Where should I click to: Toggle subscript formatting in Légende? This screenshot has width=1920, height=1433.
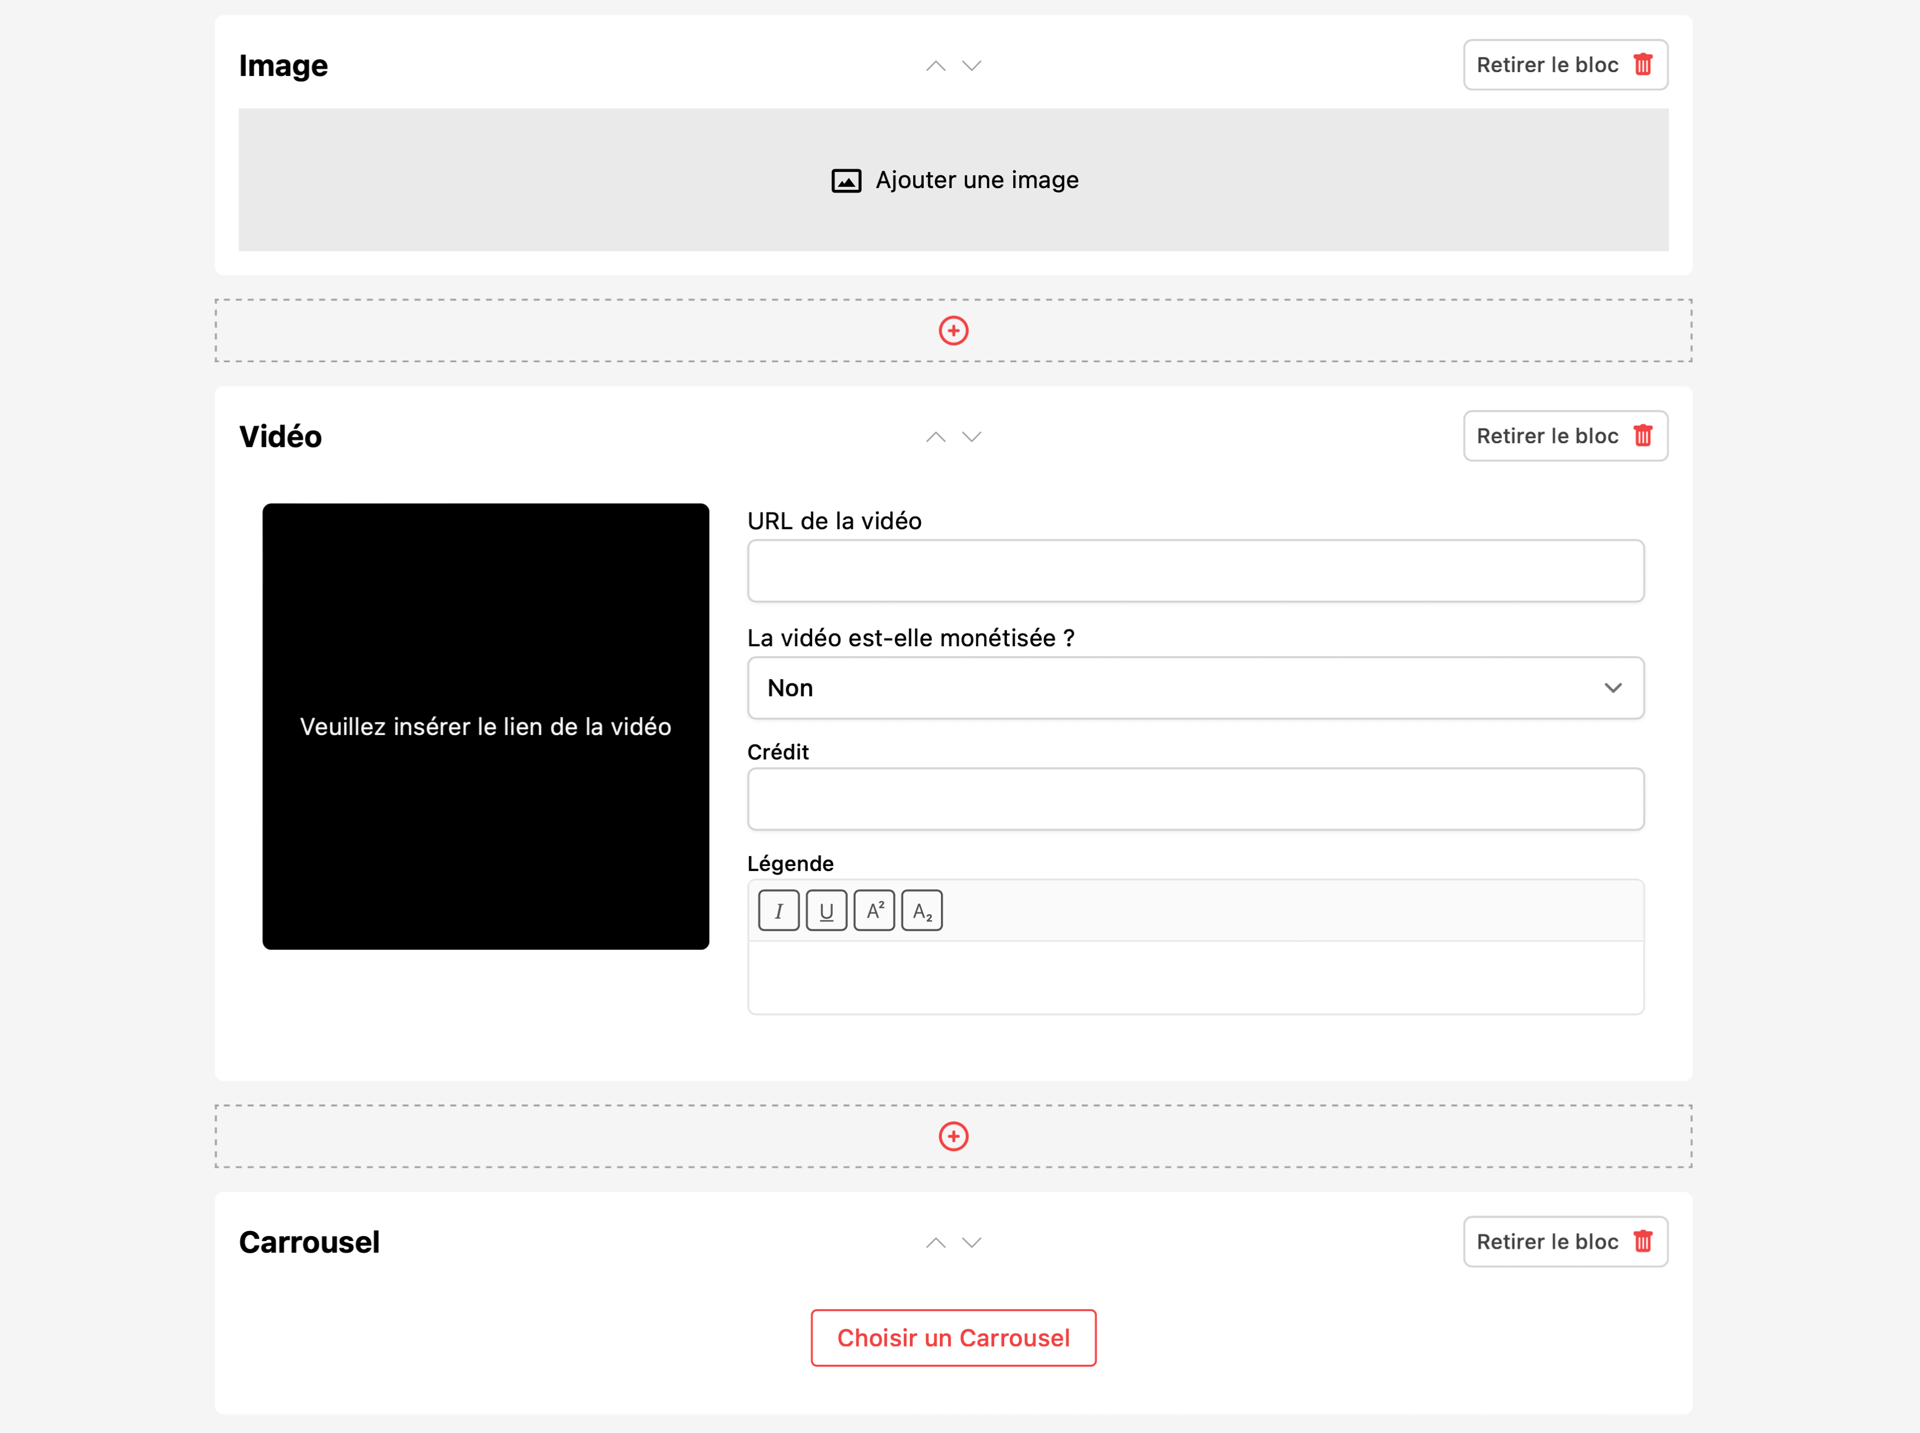point(922,911)
